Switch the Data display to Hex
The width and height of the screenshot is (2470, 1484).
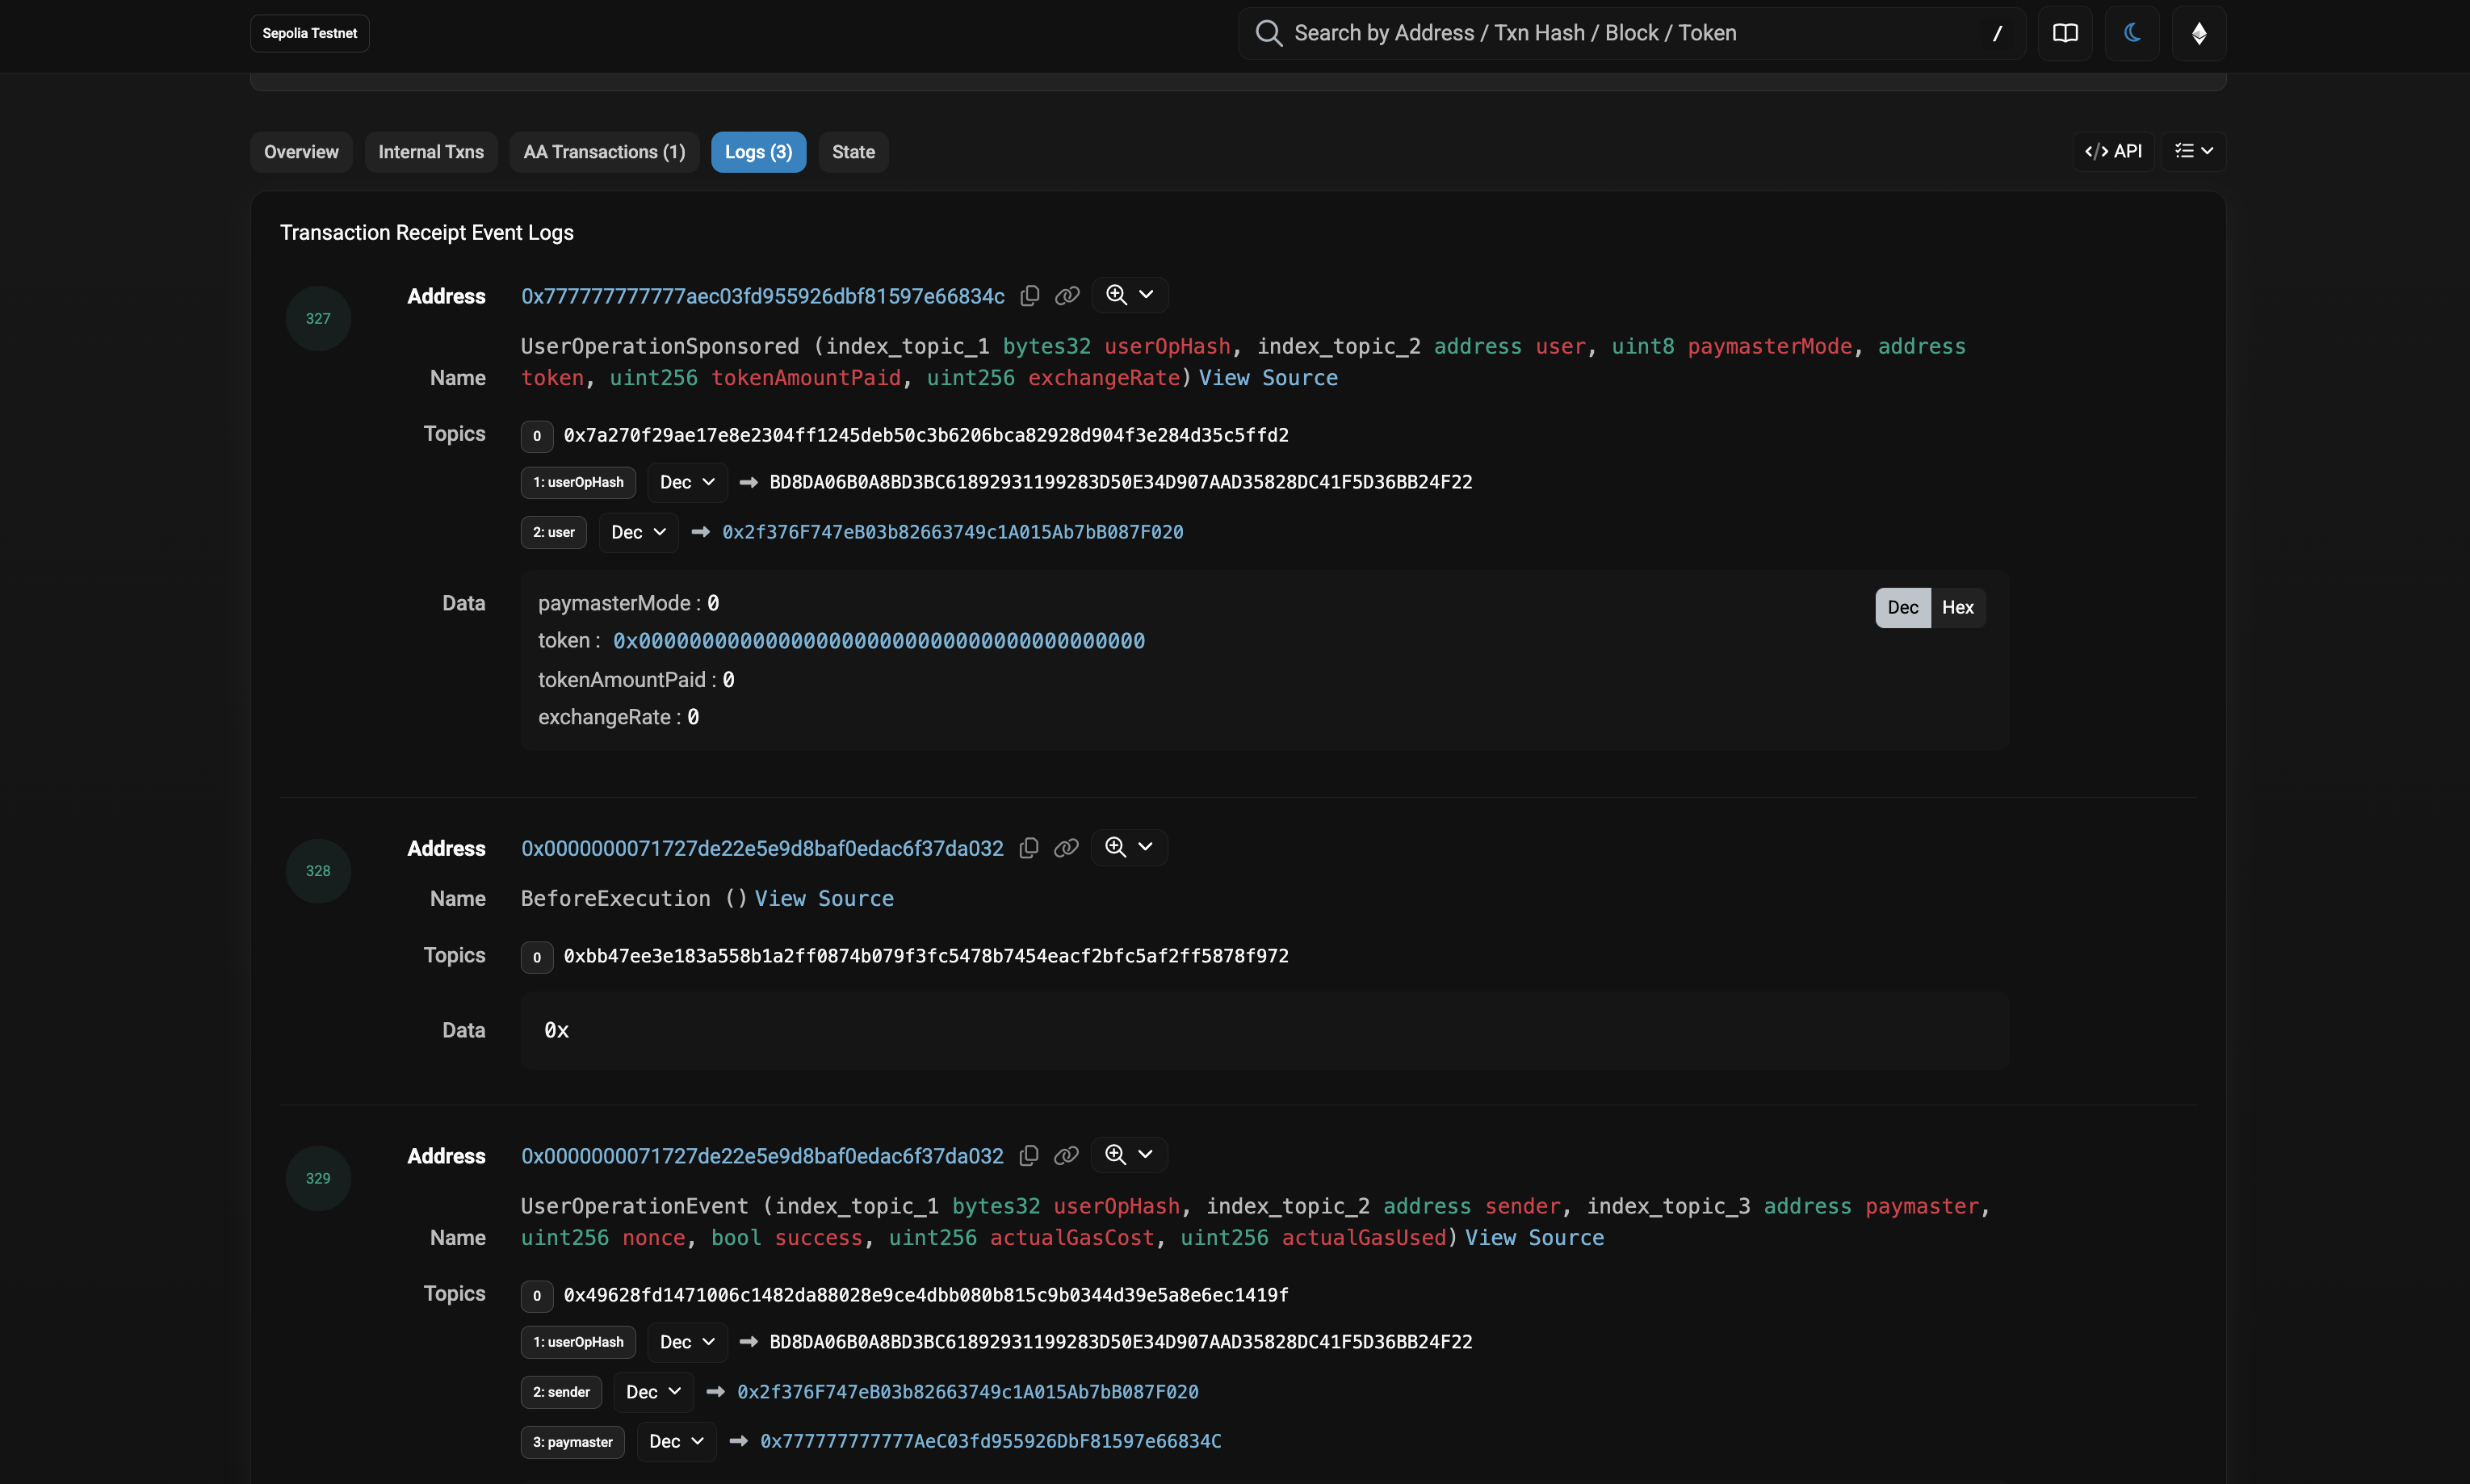tap(1957, 607)
